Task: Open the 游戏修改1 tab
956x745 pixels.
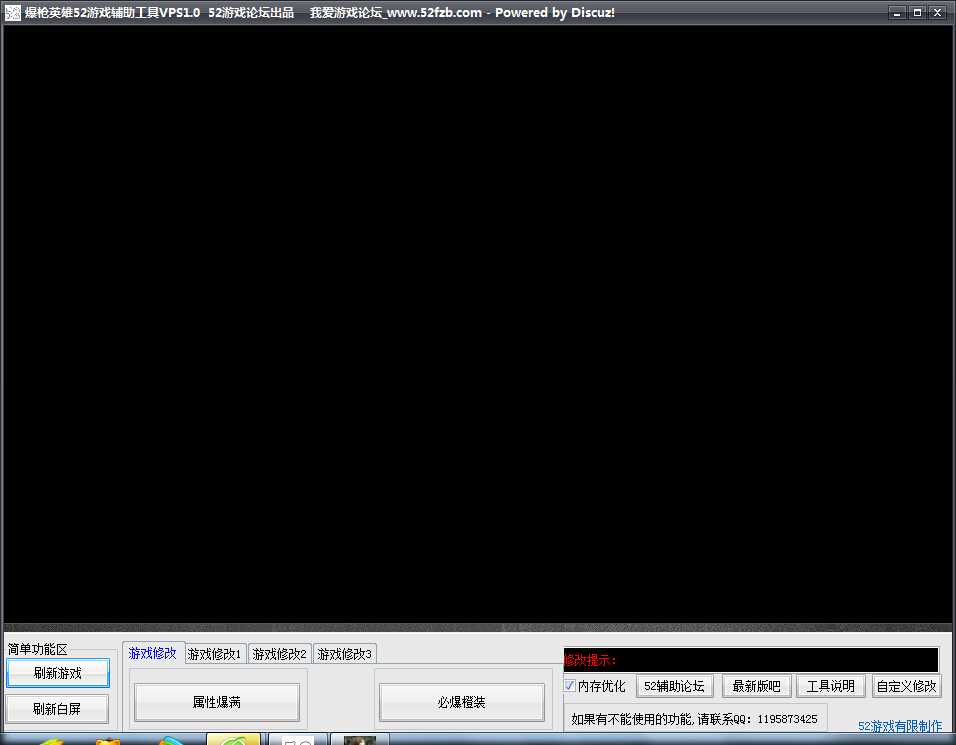Action: click(x=215, y=654)
